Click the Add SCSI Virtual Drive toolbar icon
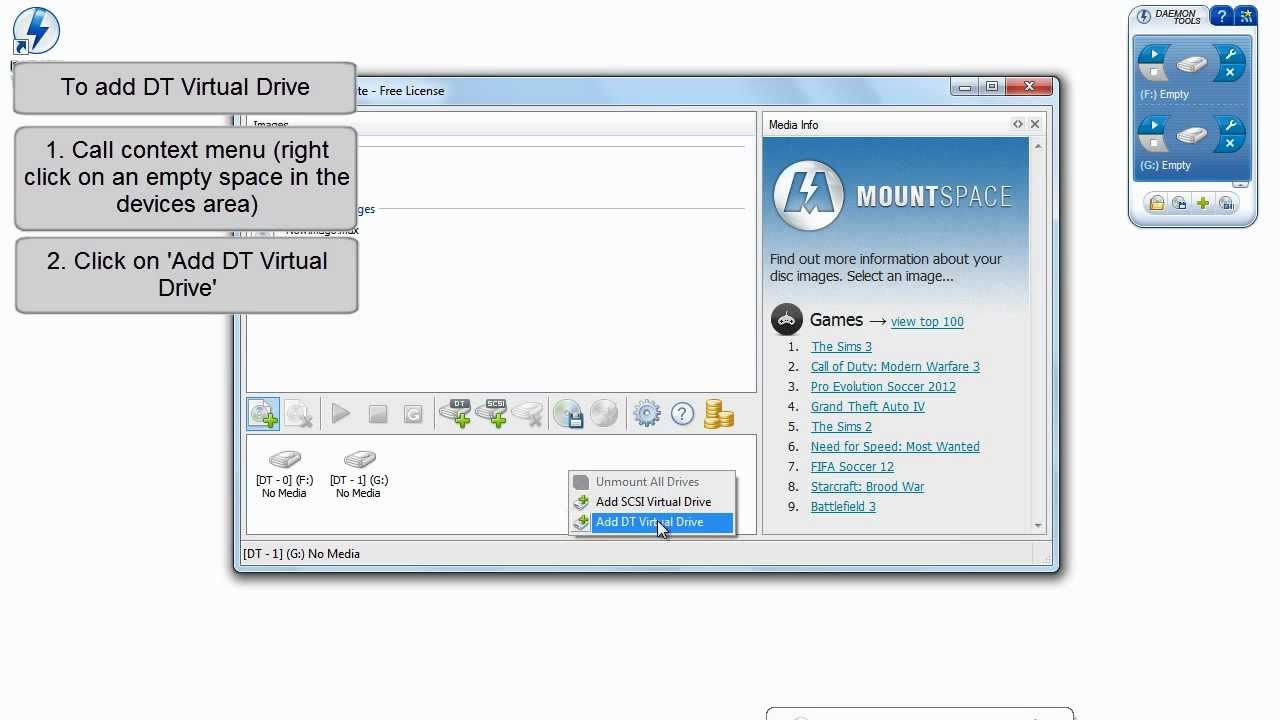Image resolution: width=1280 pixels, height=720 pixels. (x=491, y=414)
